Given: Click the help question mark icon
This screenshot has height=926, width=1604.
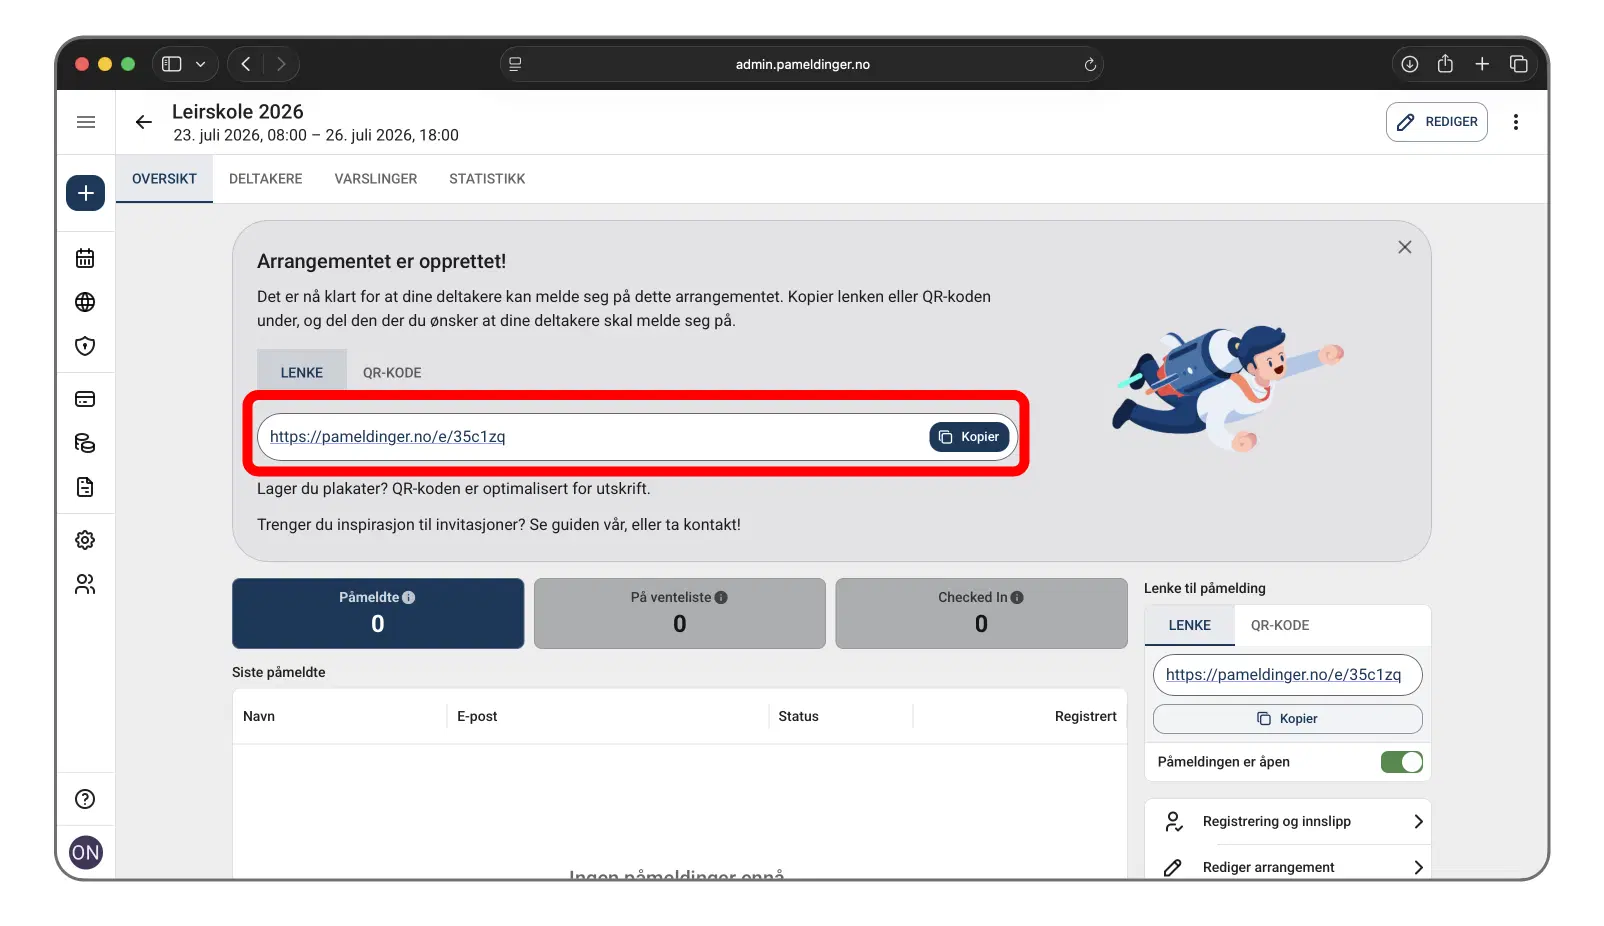Looking at the screenshot, I should pos(85,799).
